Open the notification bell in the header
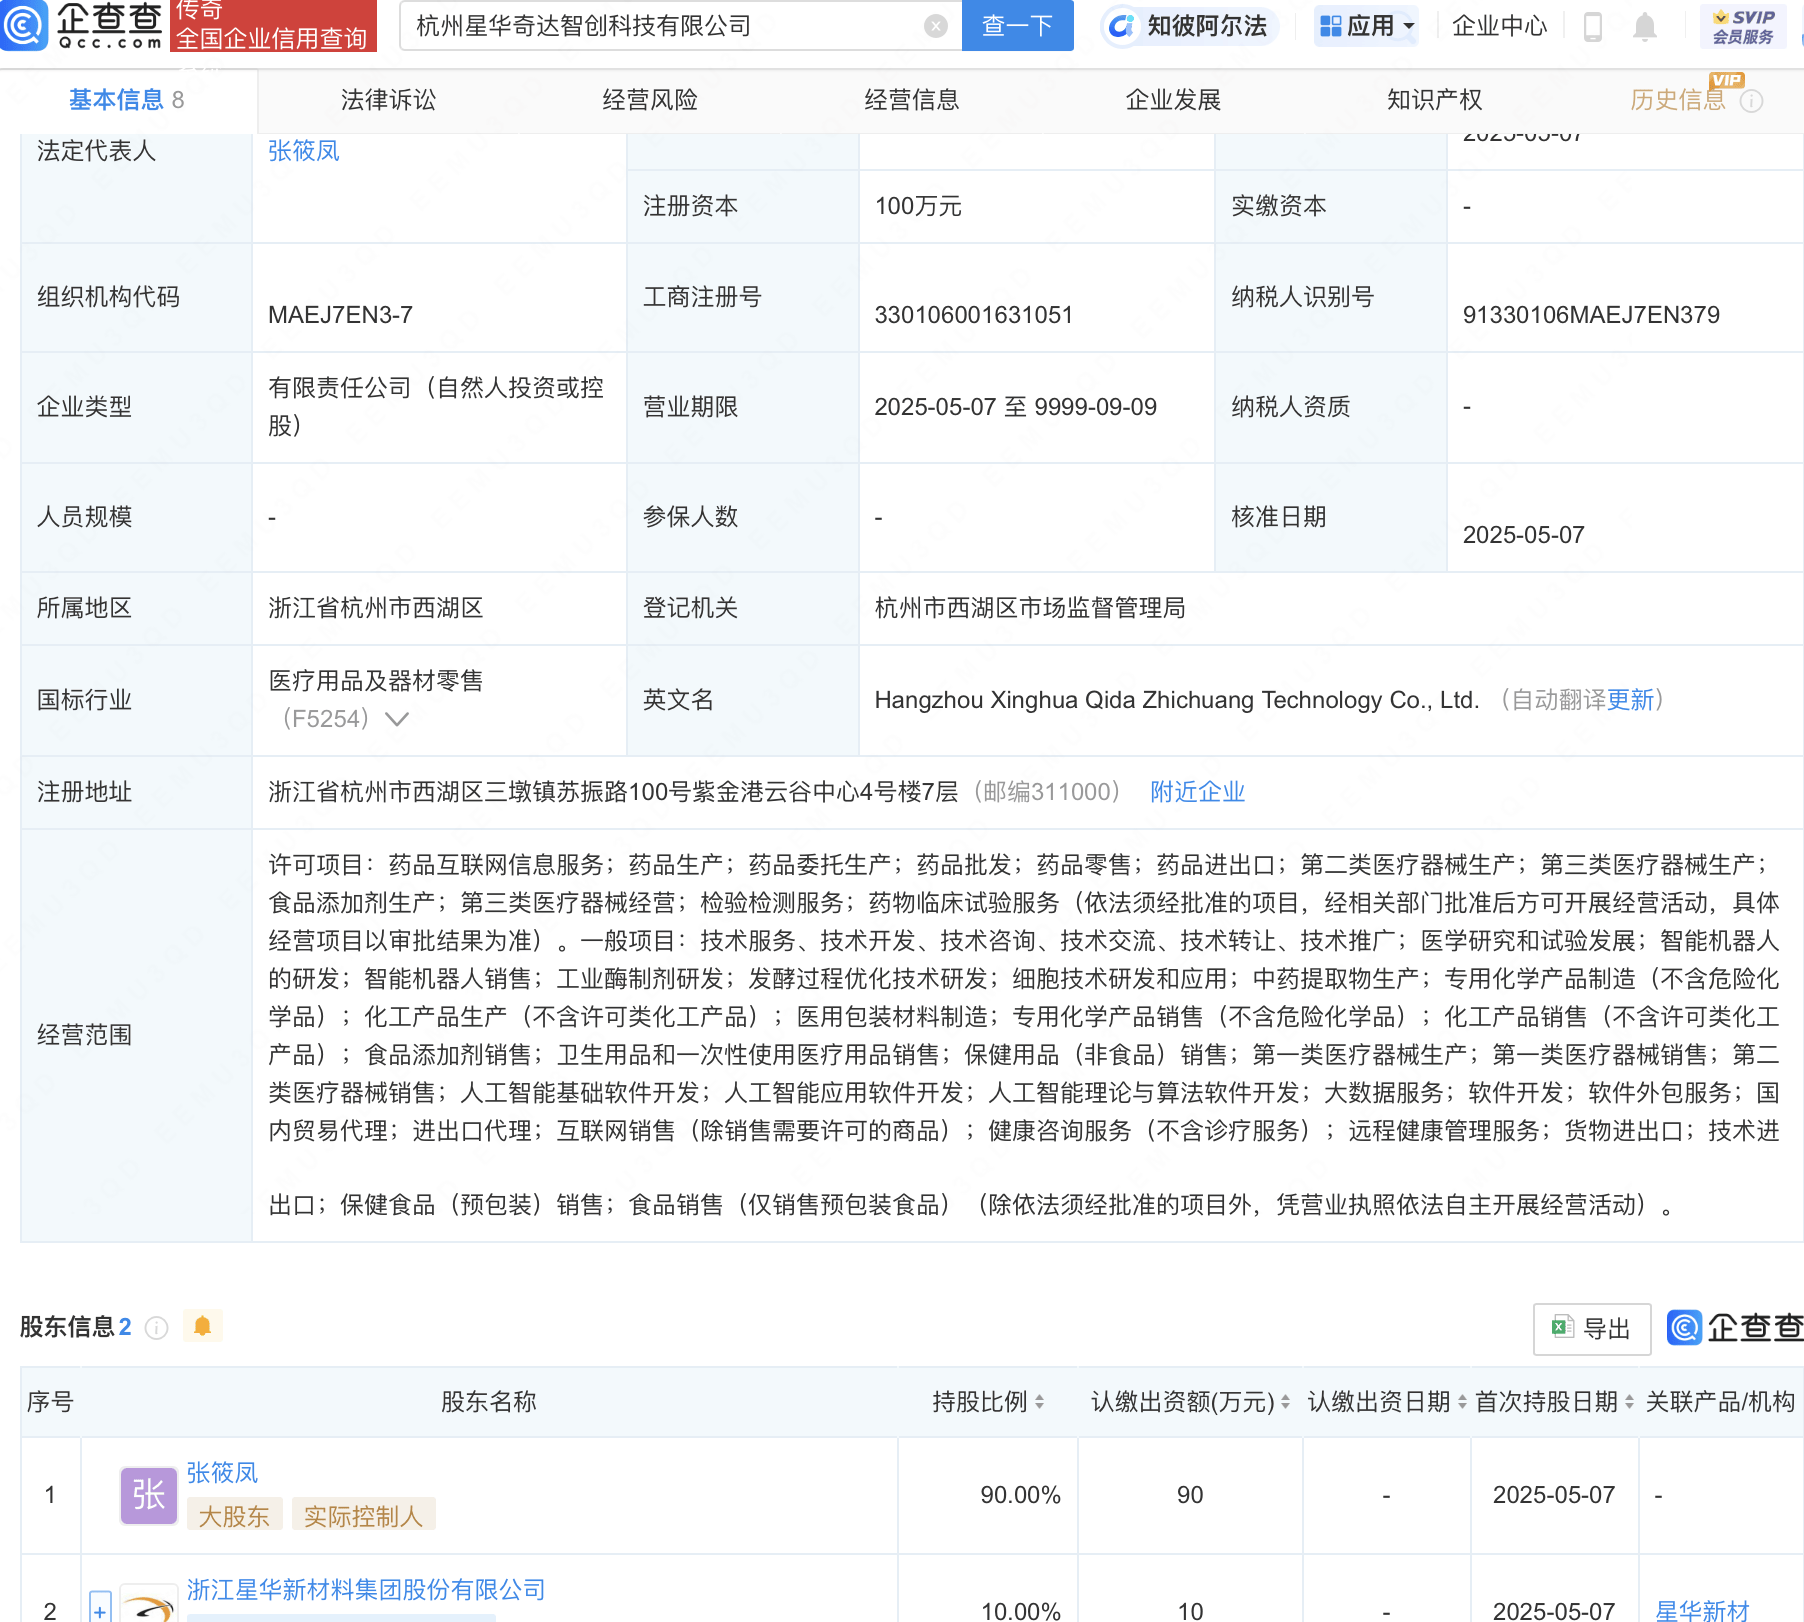 [1645, 26]
